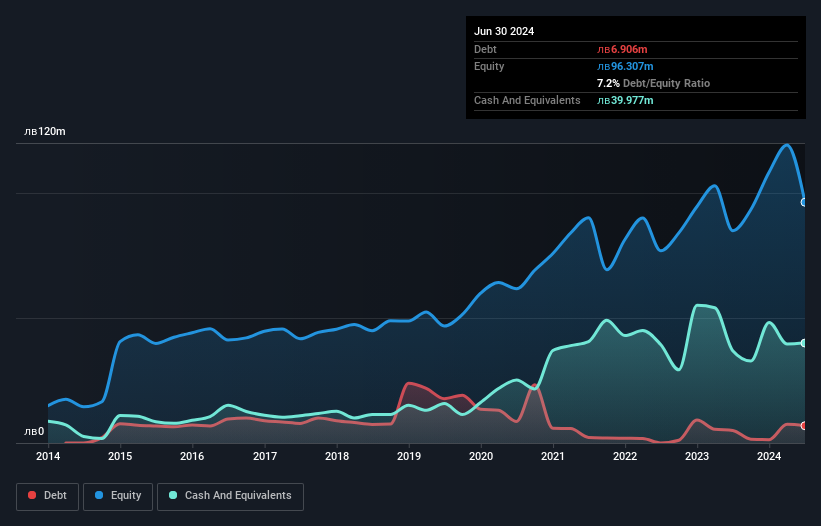
Task: Click the red Debt legend dot
Action: (32, 495)
